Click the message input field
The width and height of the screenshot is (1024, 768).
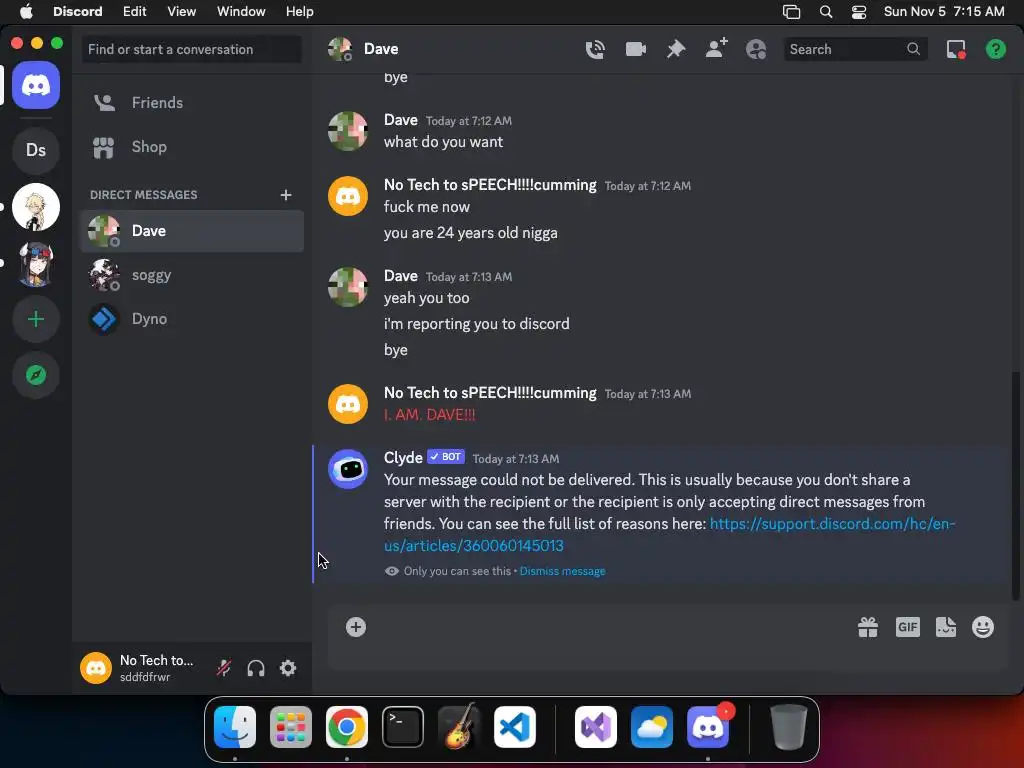607,627
